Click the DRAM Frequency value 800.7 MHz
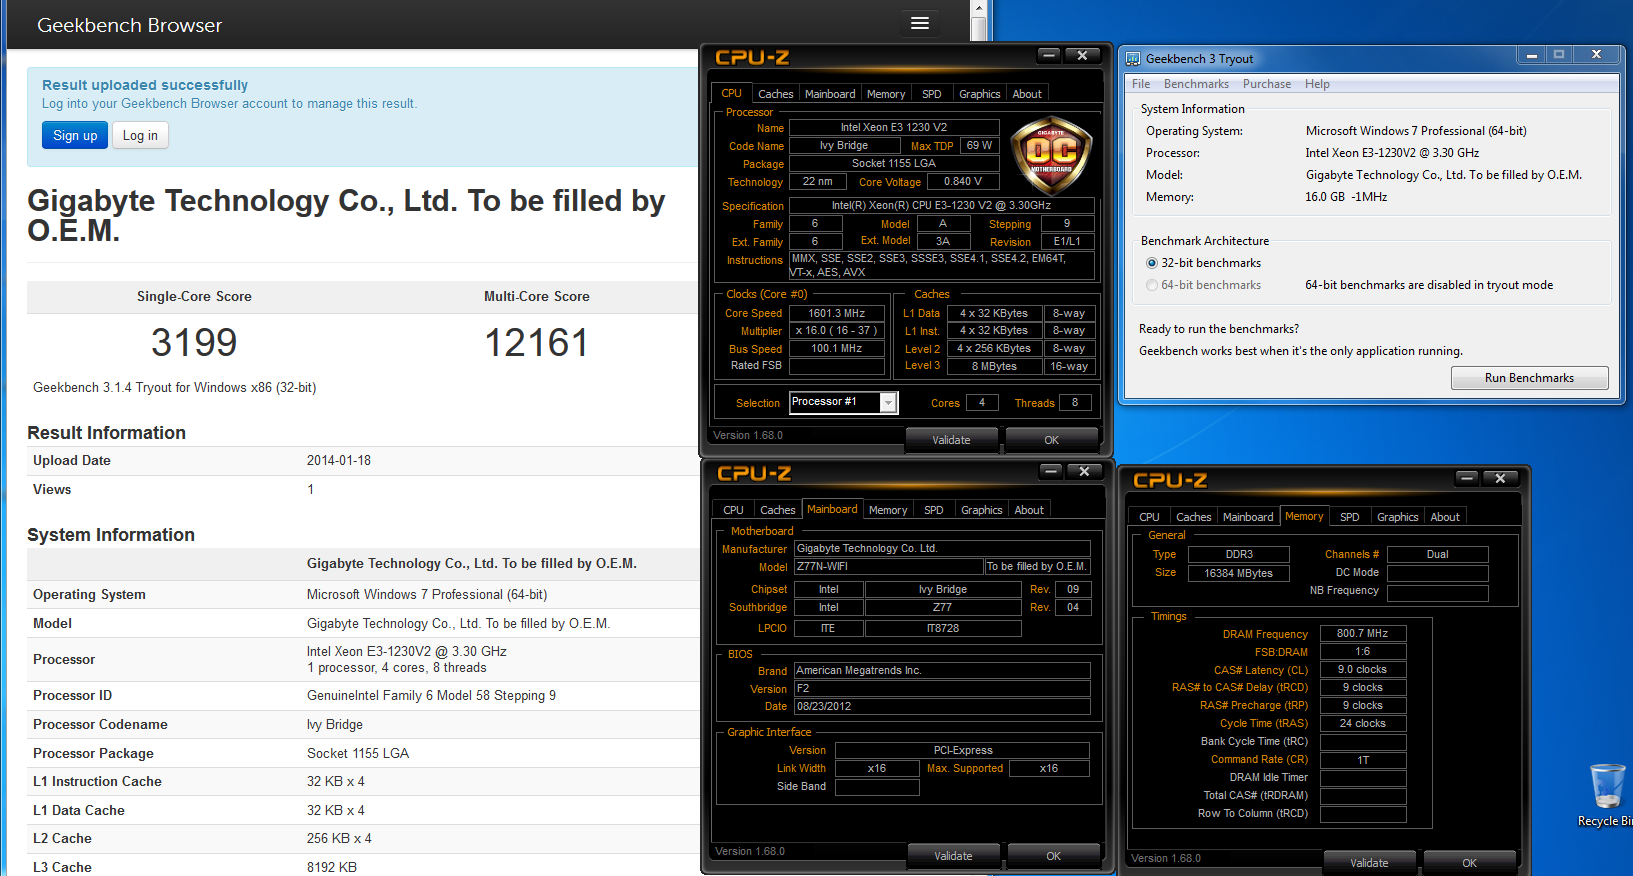Screen dimensions: 1633x876 pos(1363,633)
